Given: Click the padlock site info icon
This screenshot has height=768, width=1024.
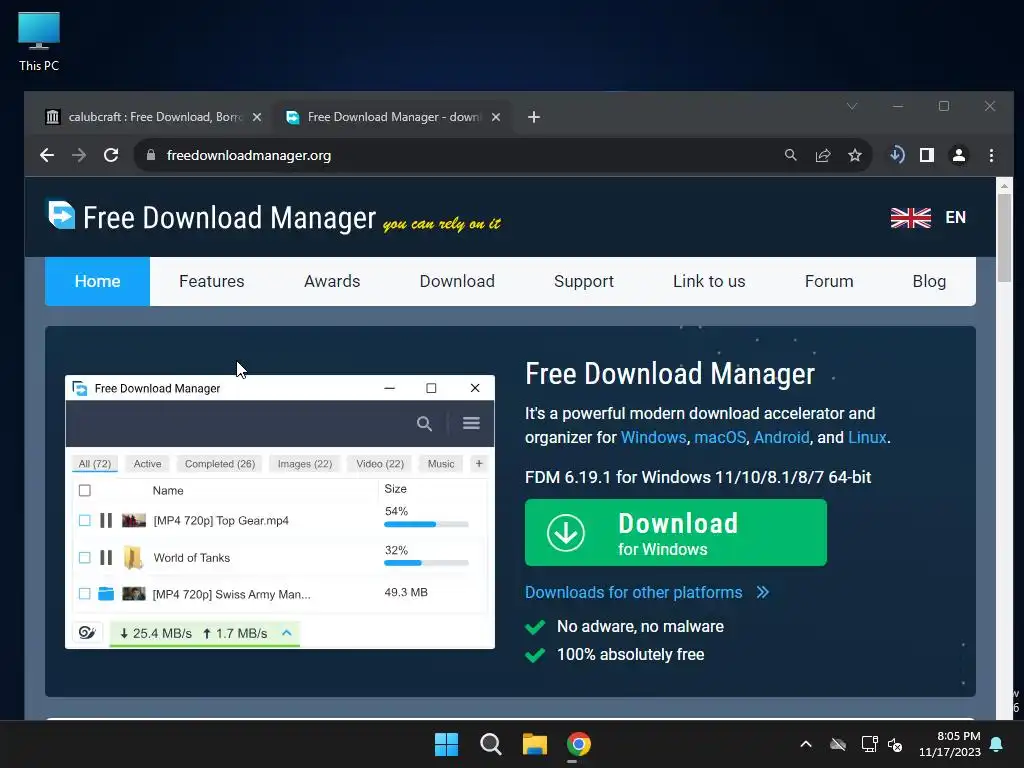Looking at the screenshot, I should click(151, 155).
